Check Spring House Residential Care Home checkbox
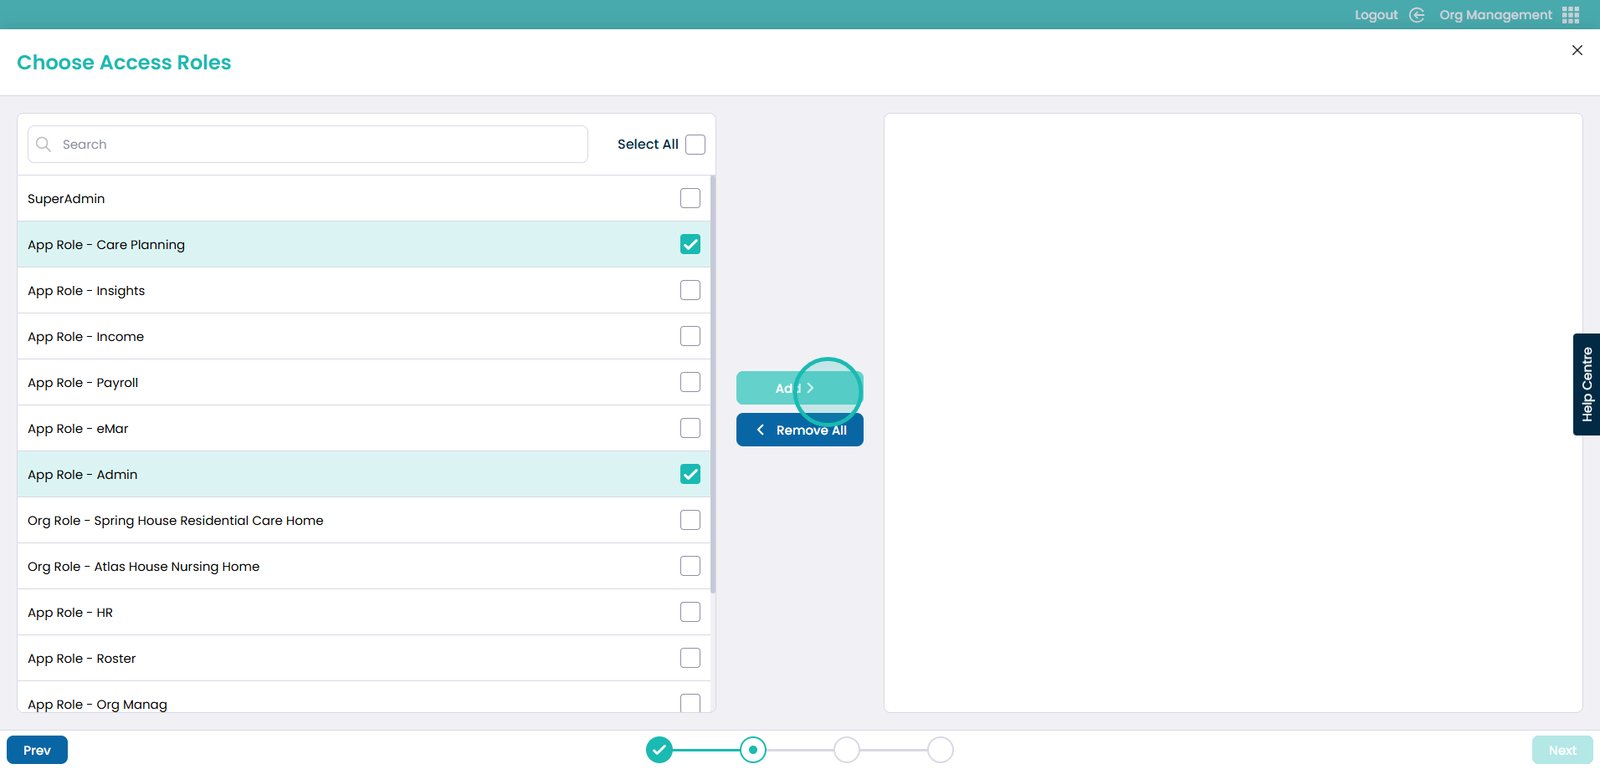The image size is (1600, 769). (x=690, y=520)
